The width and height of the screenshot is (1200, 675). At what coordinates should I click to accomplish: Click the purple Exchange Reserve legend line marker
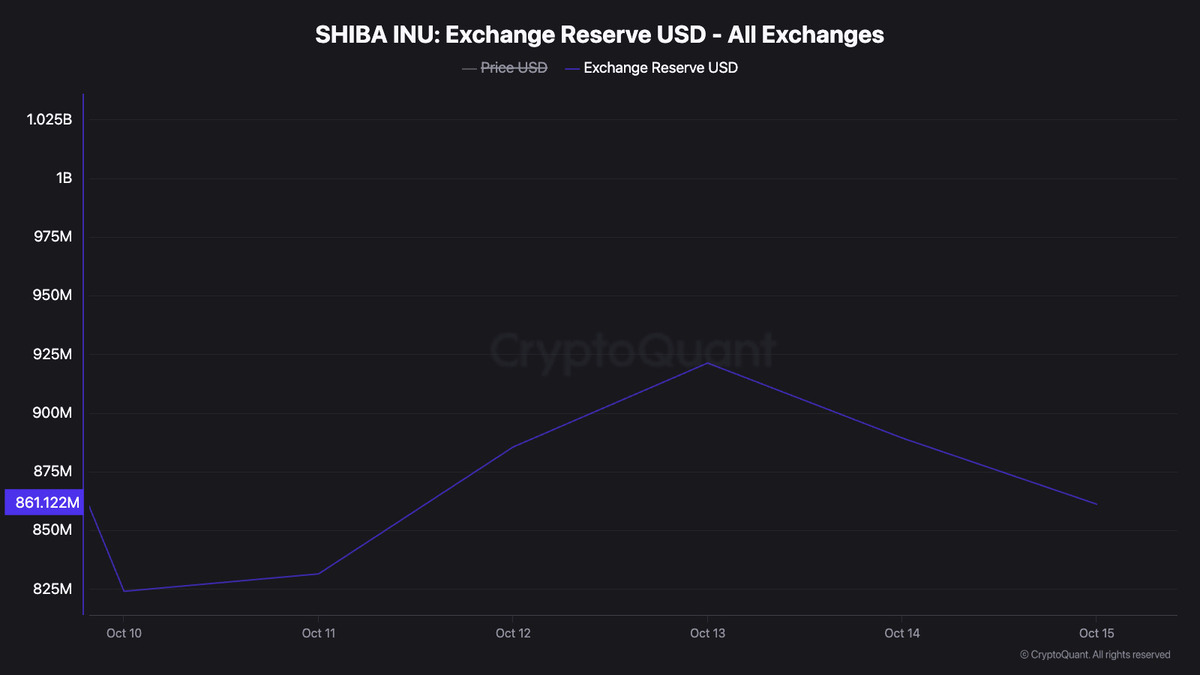pos(571,68)
